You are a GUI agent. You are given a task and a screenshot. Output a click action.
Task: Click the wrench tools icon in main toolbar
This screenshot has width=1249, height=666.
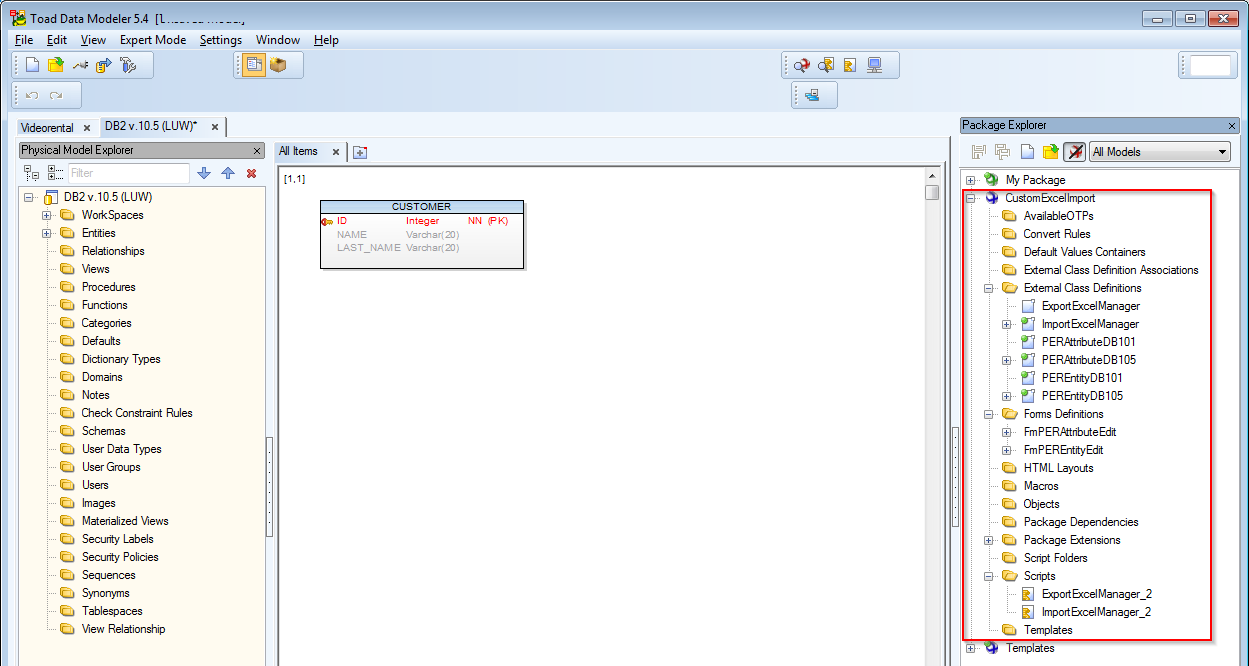128,66
